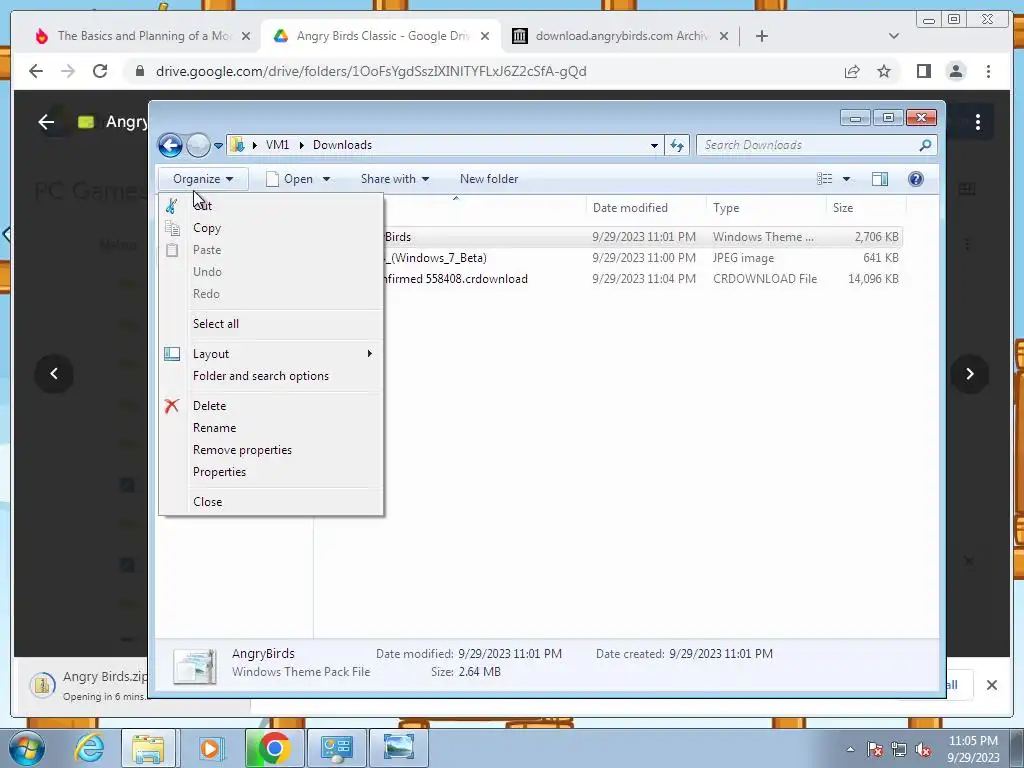Open Folder and search options
This screenshot has width=1024, height=768.
tap(271, 376)
